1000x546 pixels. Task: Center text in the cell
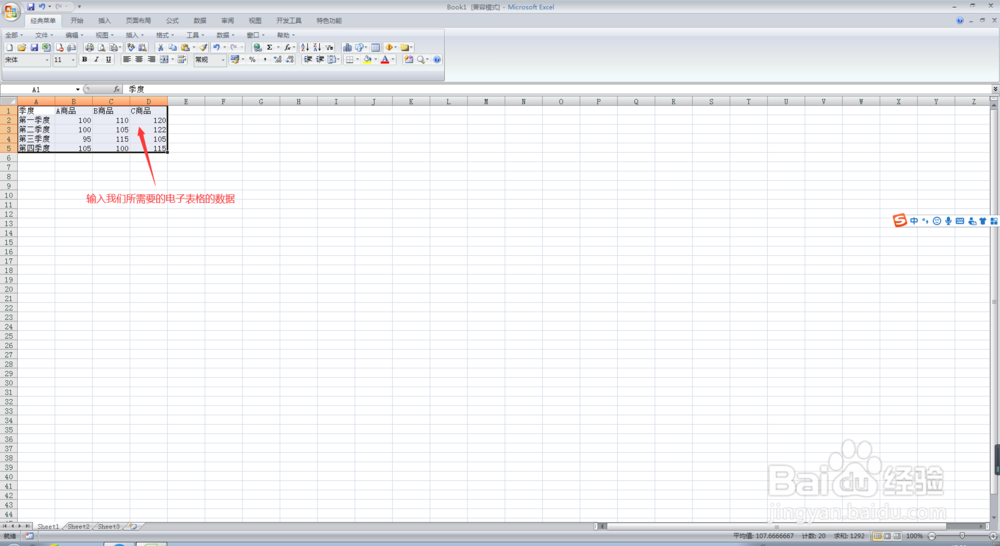coord(139,59)
